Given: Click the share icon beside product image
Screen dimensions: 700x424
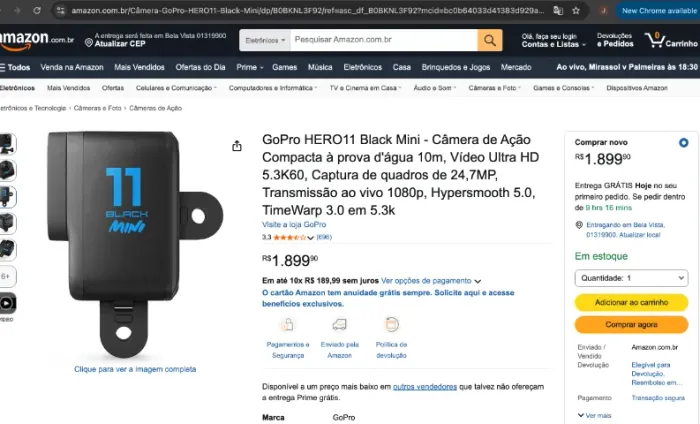Looking at the screenshot, I should pos(237,146).
